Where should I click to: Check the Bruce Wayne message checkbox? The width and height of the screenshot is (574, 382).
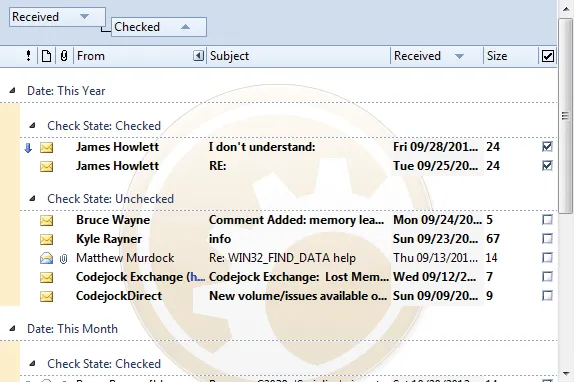point(547,220)
